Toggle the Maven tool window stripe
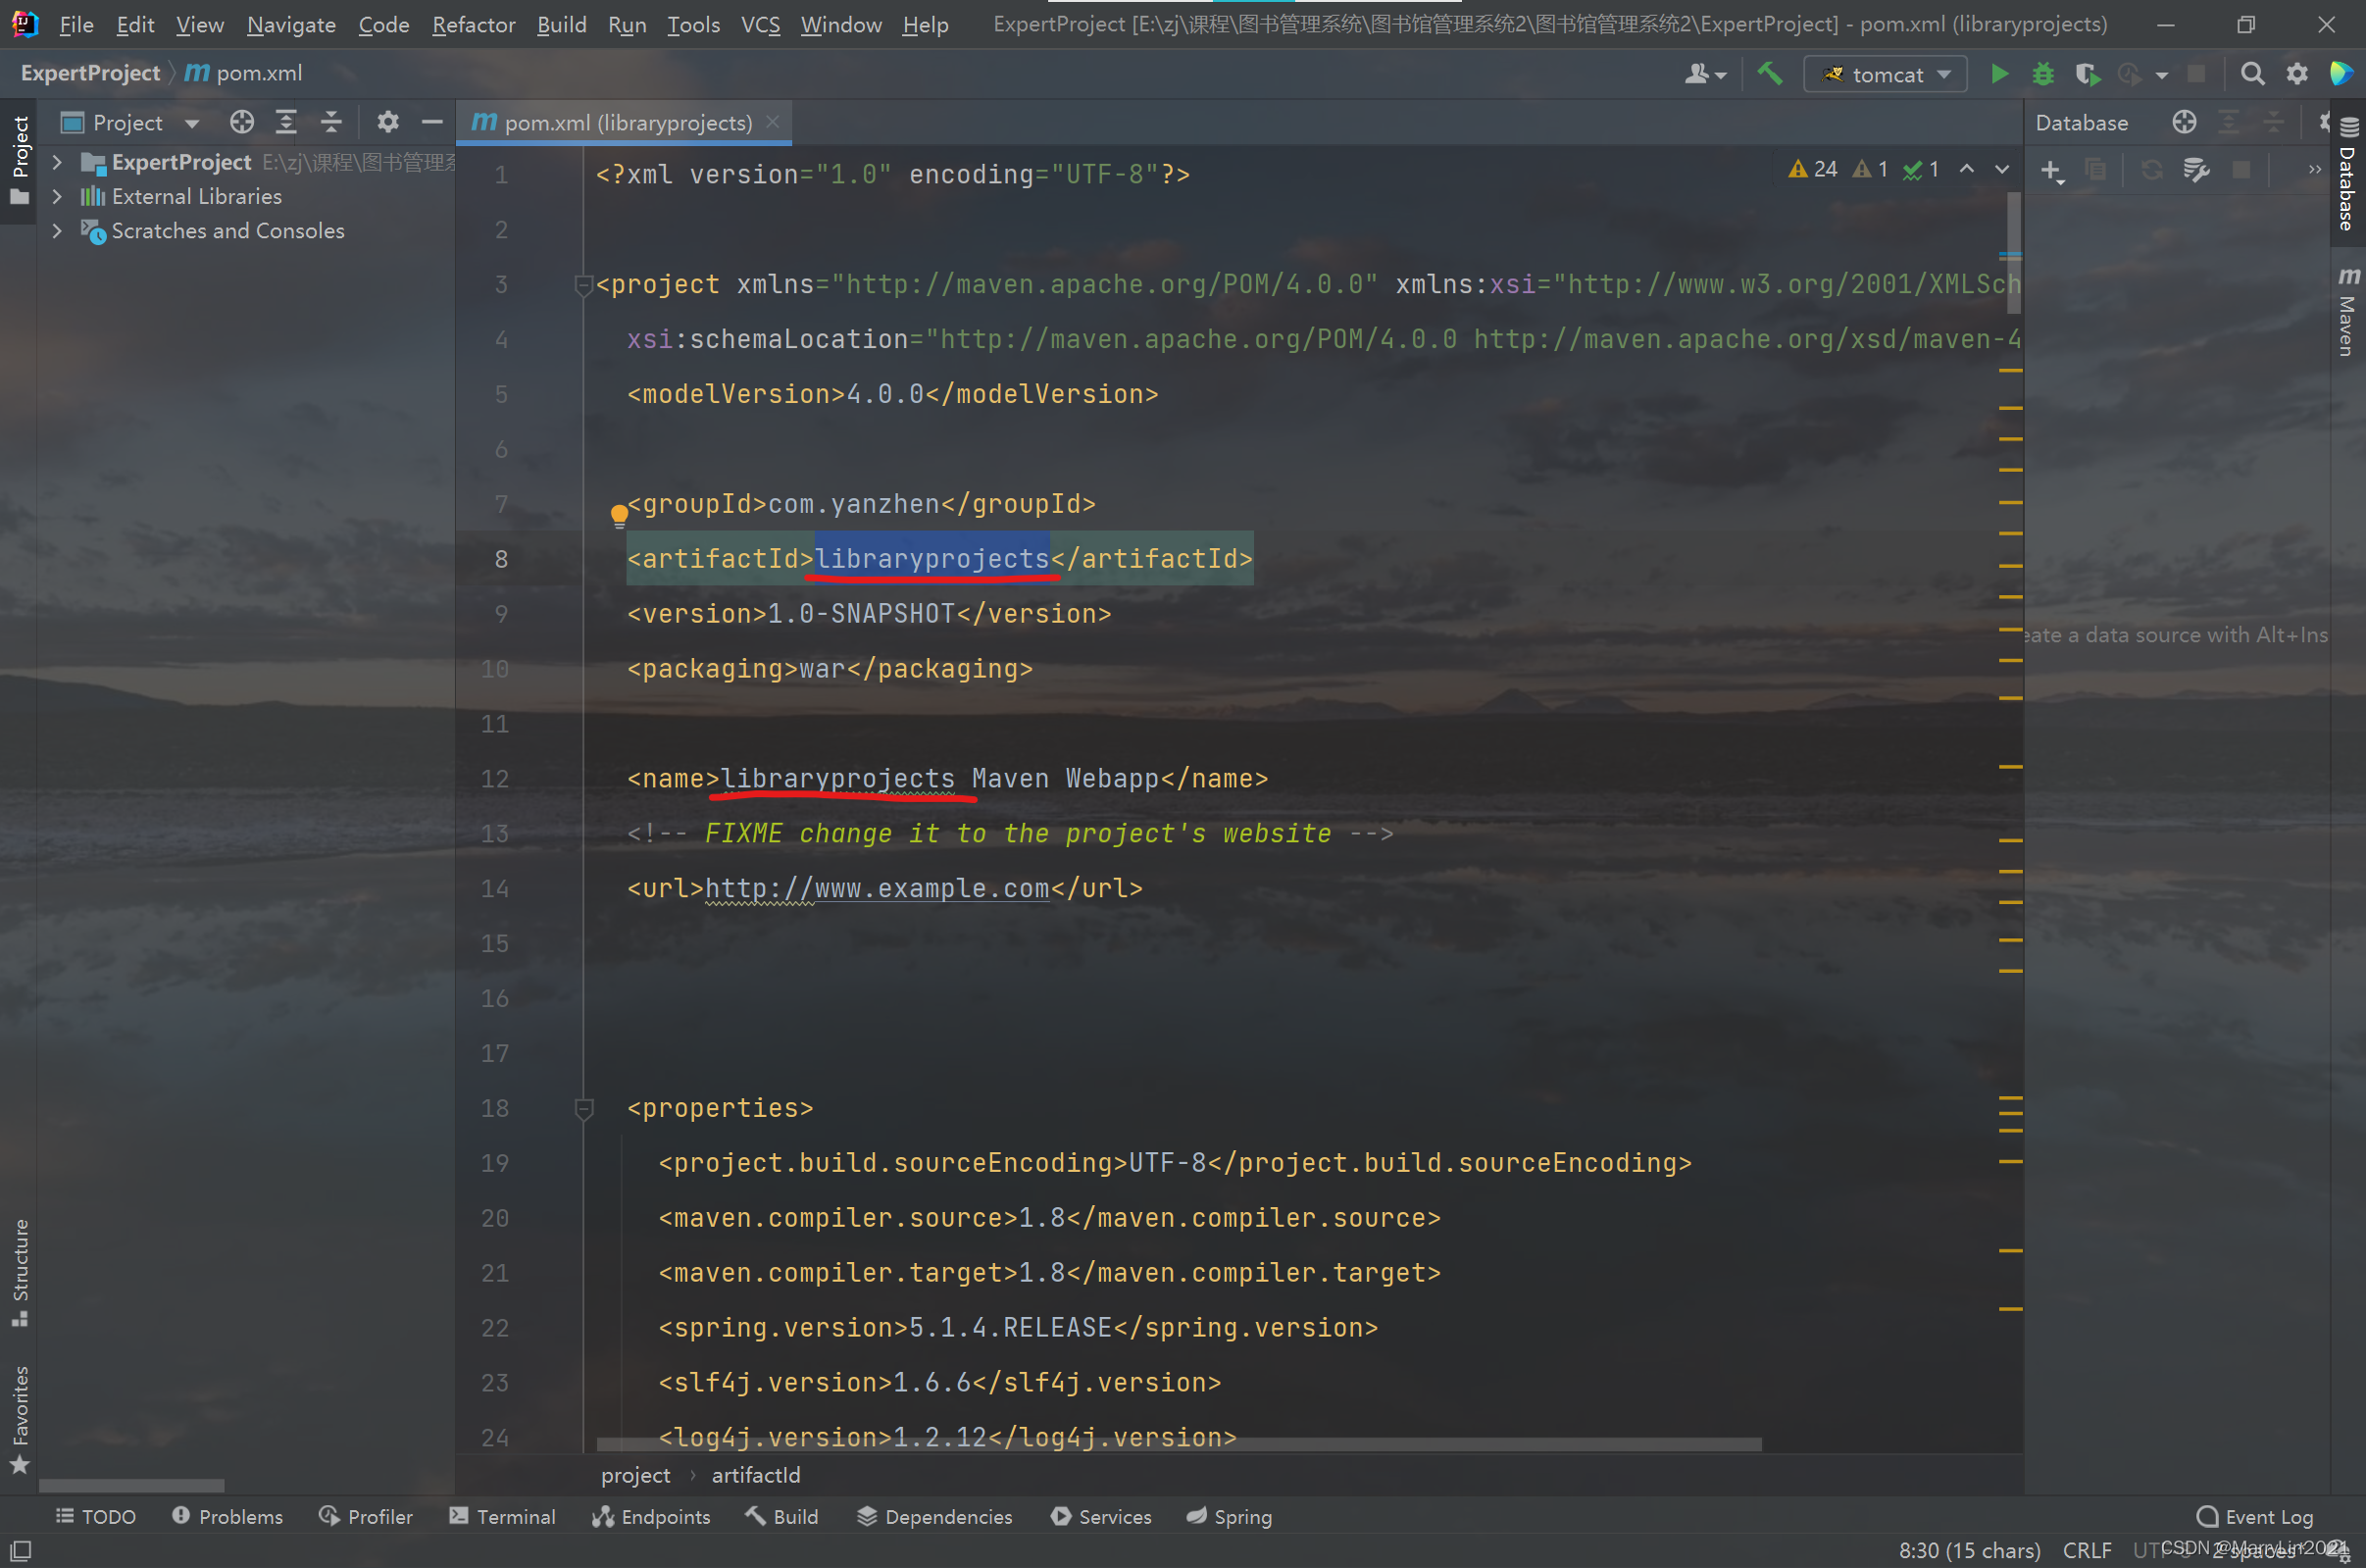 pyautogui.click(x=2347, y=312)
